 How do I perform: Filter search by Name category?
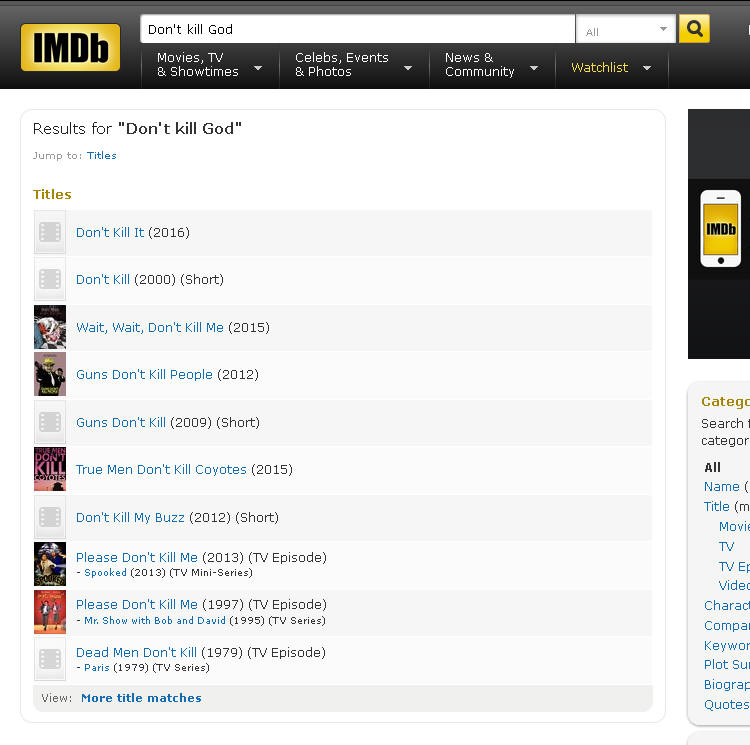click(721, 487)
